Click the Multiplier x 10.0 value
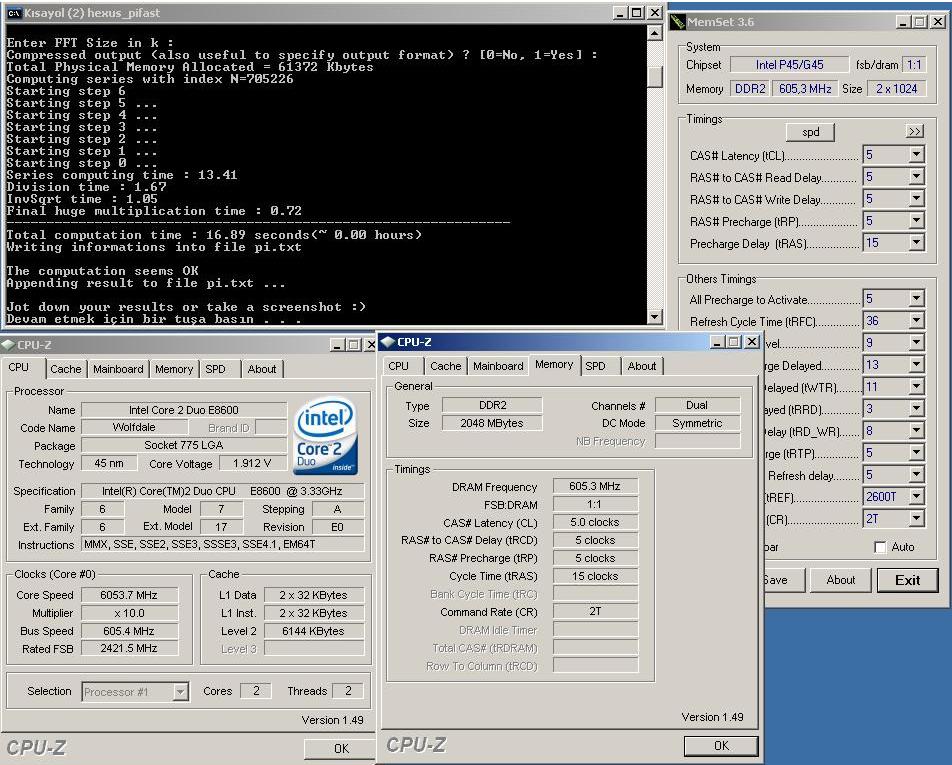 (129, 613)
